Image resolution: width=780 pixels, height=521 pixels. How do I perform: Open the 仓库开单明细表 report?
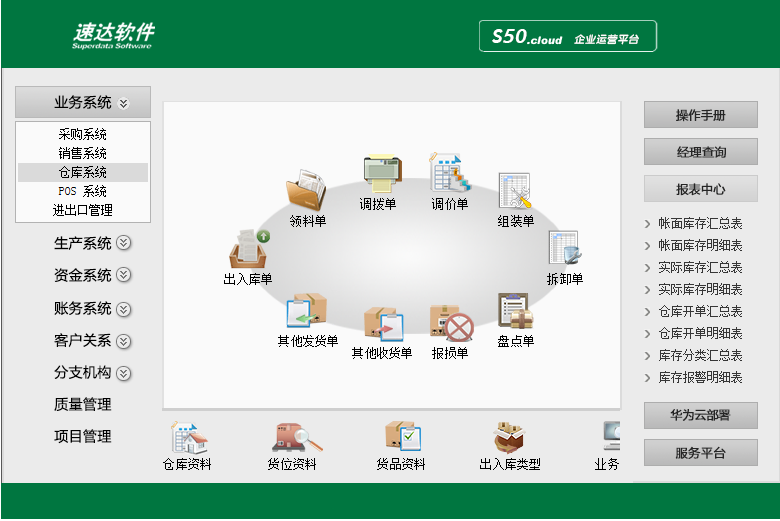(x=700, y=333)
